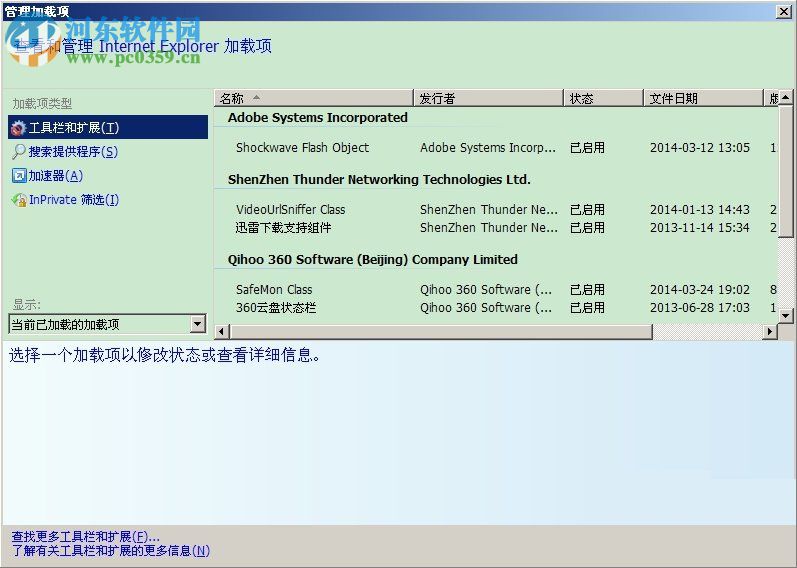Click the horizontal scrollbar thumb
The height and width of the screenshot is (568, 797).
tap(441, 332)
